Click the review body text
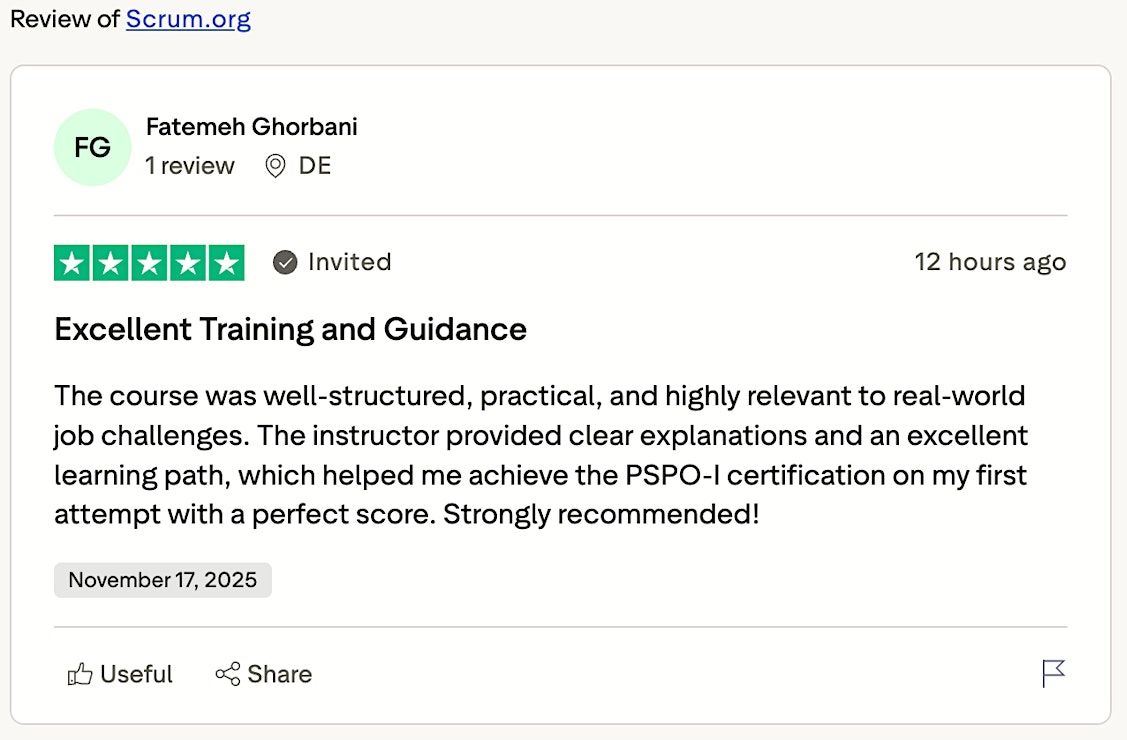Image resolution: width=1127 pixels, height=740 pixels. tap(541, 455)
